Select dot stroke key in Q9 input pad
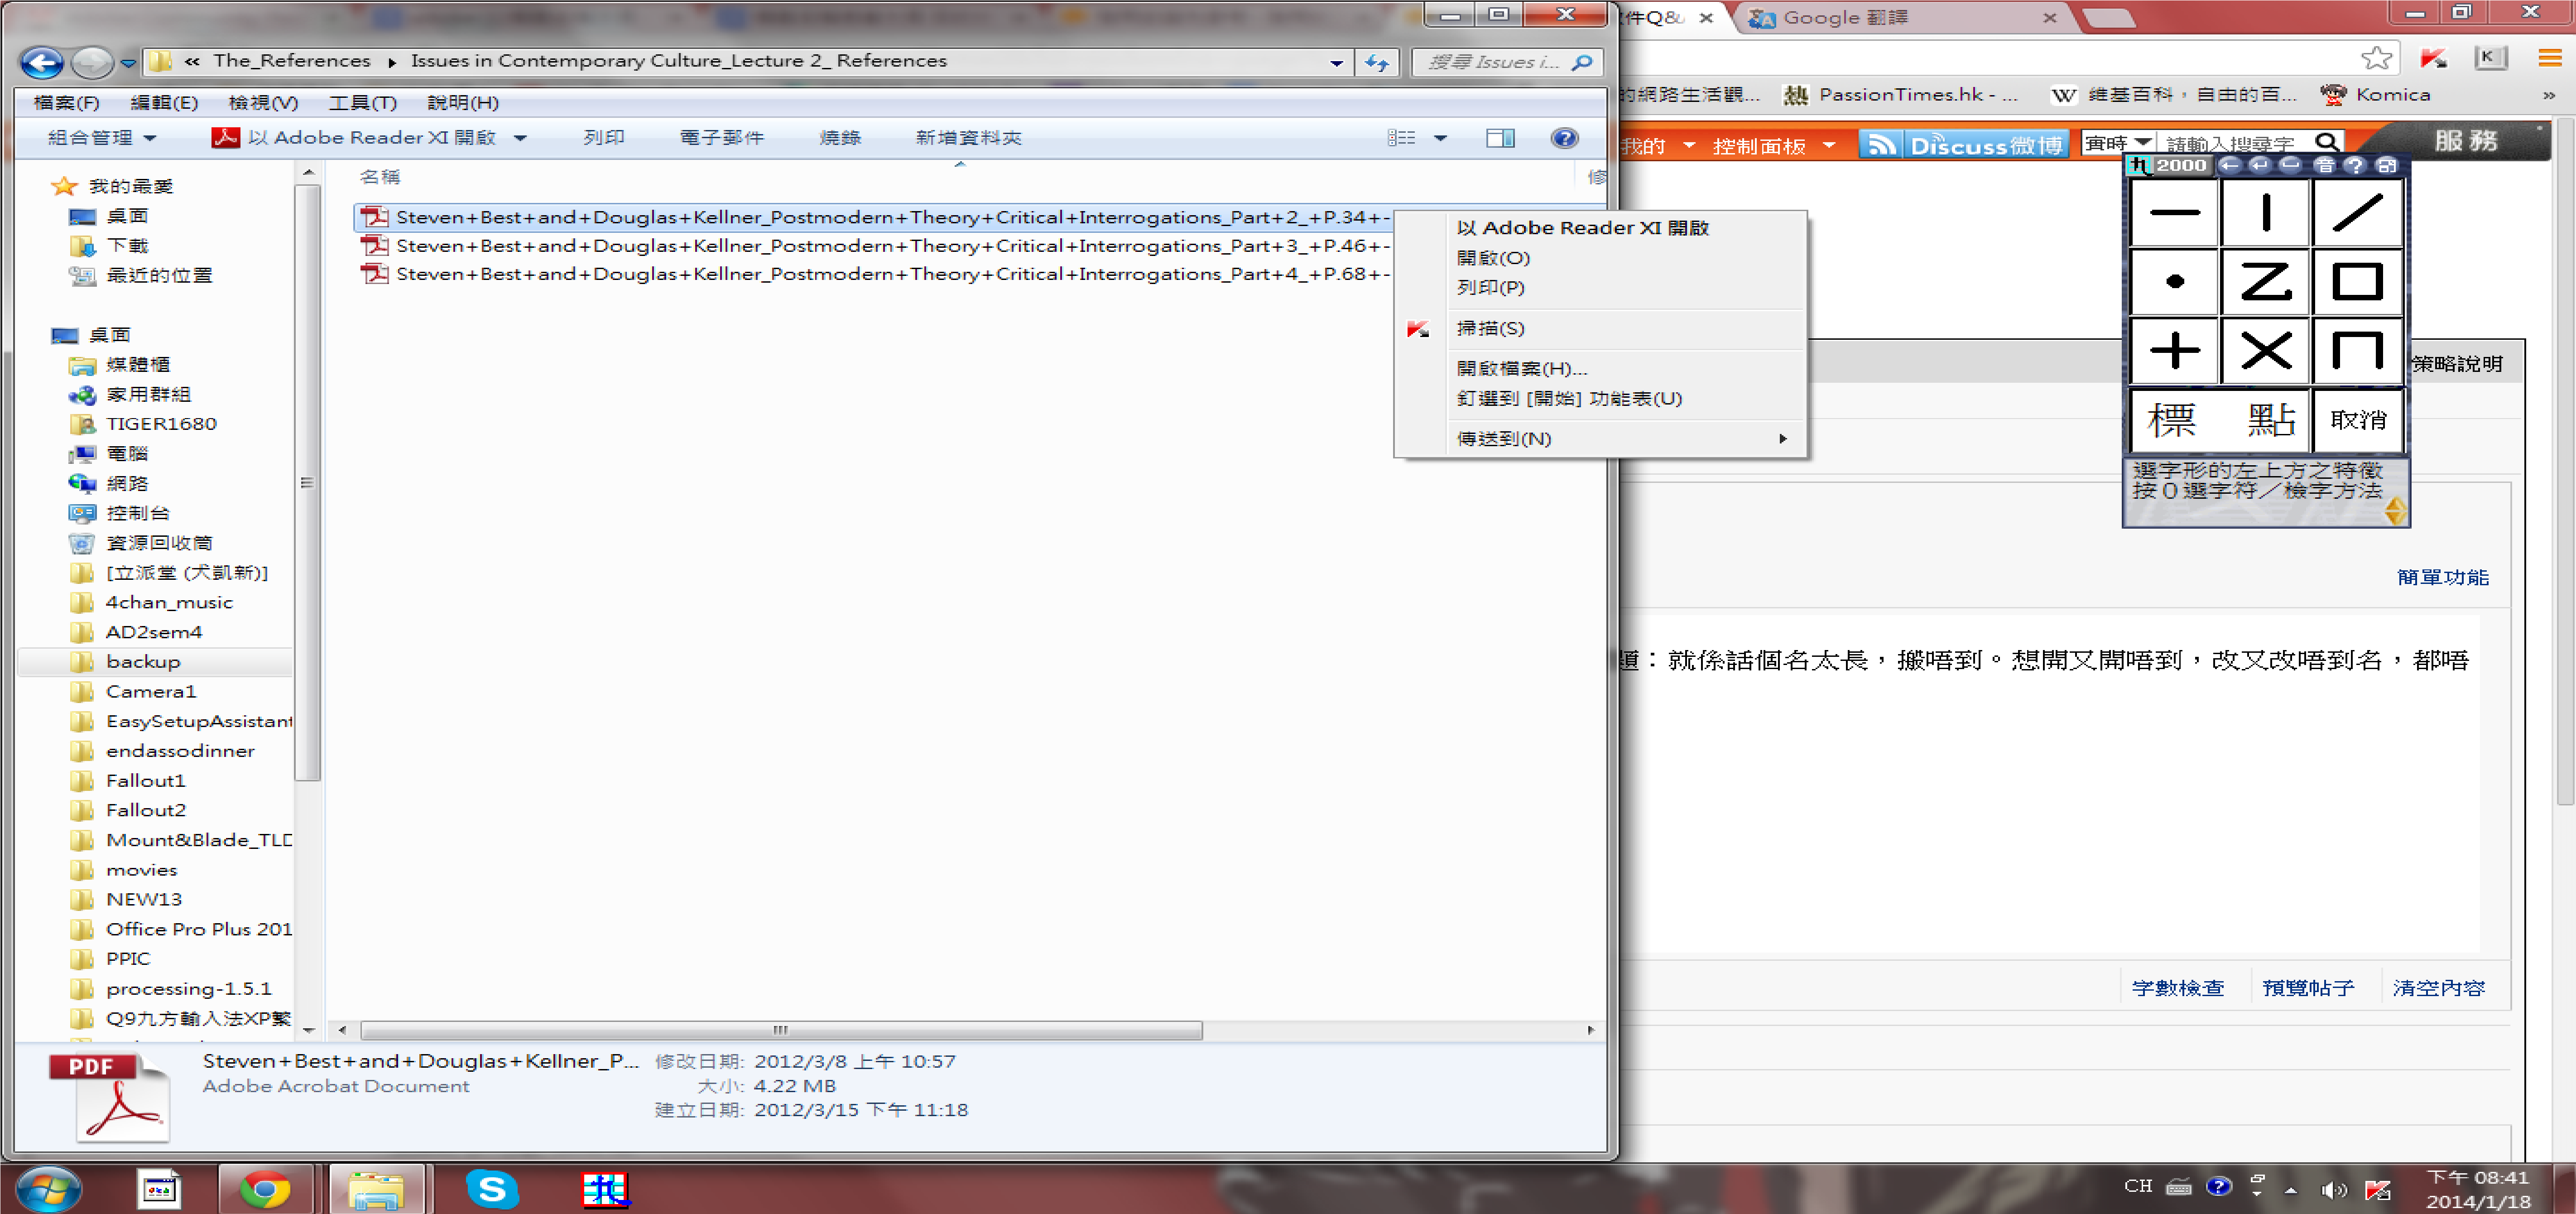Image resolution: width=2576 pixels, height=1214 pixels. pyautogui.click(x=2174, y=282)
